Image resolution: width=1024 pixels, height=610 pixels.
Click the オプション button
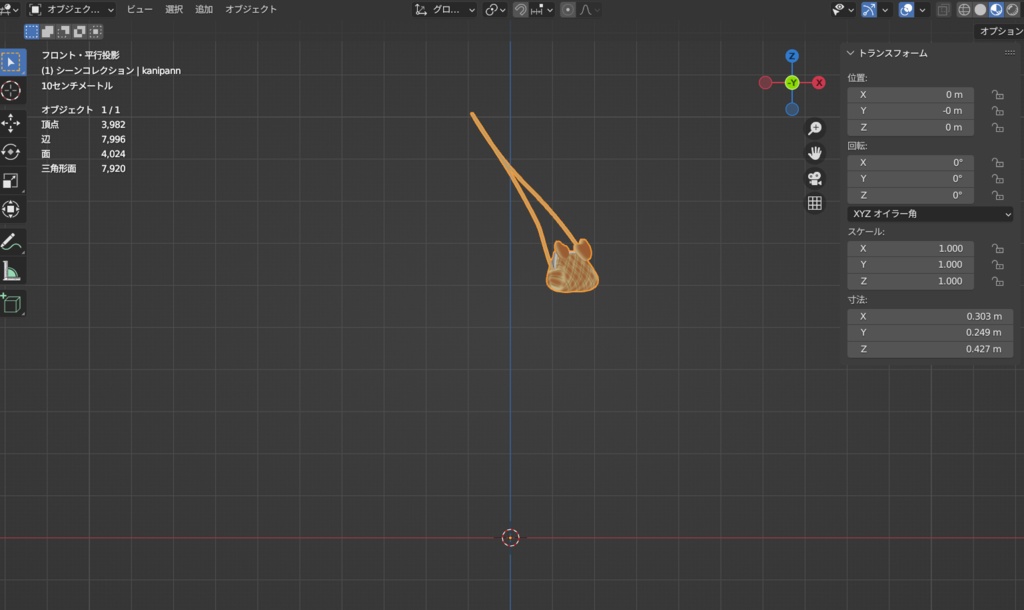tap(1000, 31)
